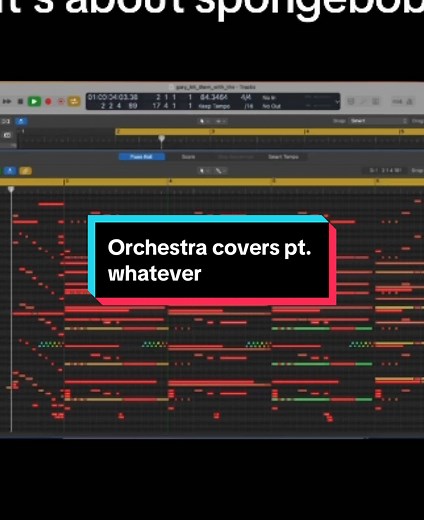The height and width of the screenshot is (520, 424).
Task: Click the Capture Recording button beside Record
Action: [x=61, y=101]
